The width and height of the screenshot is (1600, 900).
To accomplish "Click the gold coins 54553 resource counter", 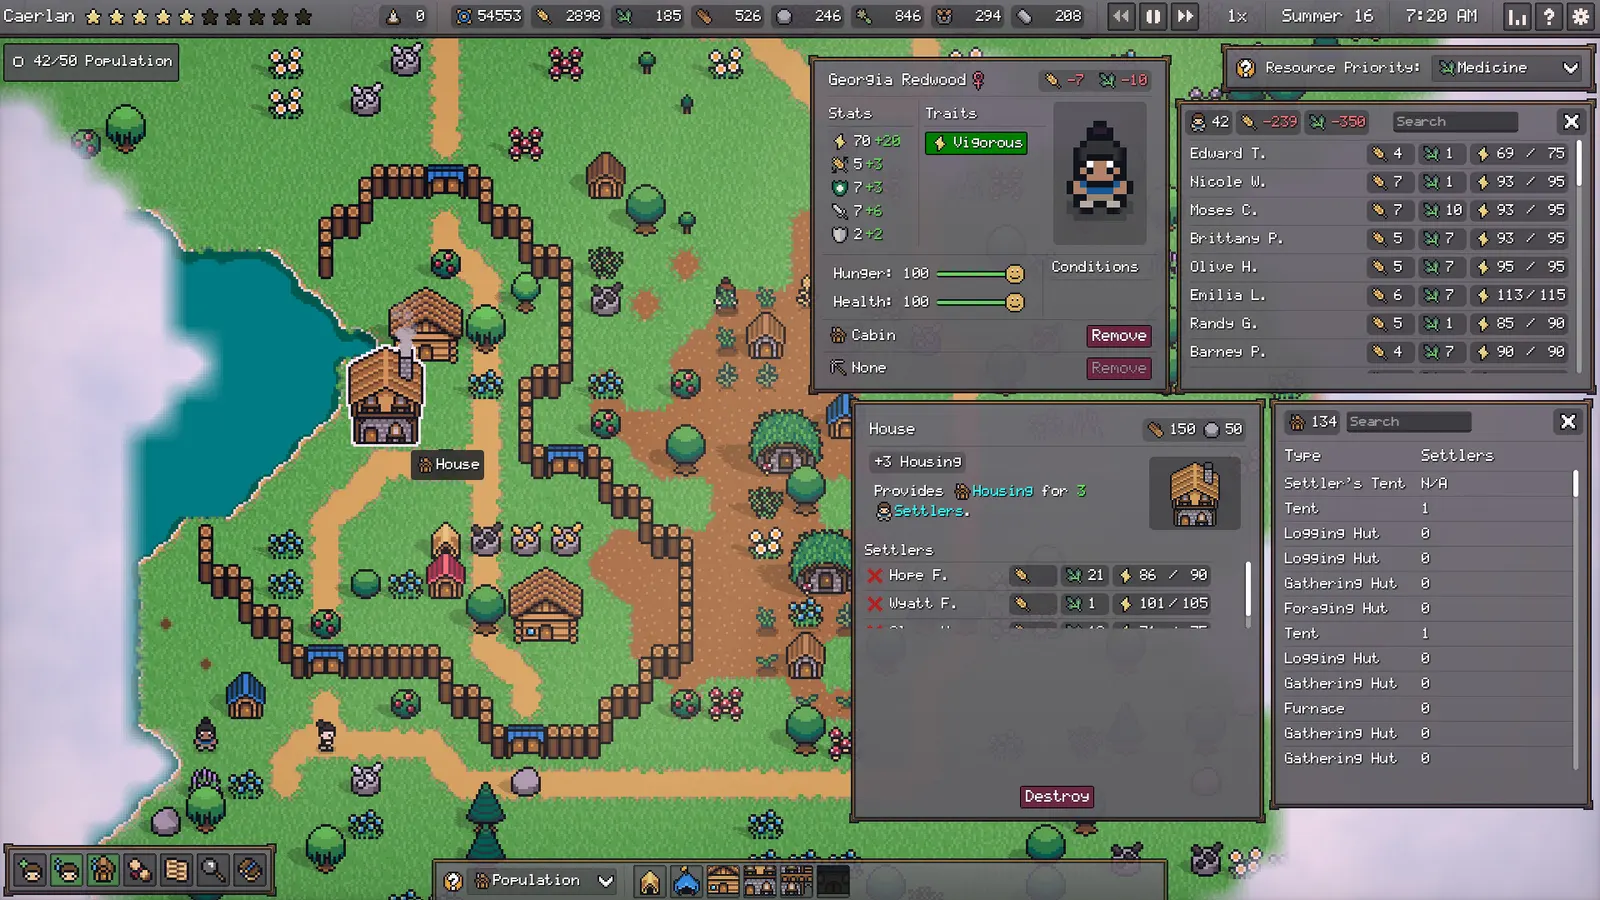I will click(x=489, y=16).
